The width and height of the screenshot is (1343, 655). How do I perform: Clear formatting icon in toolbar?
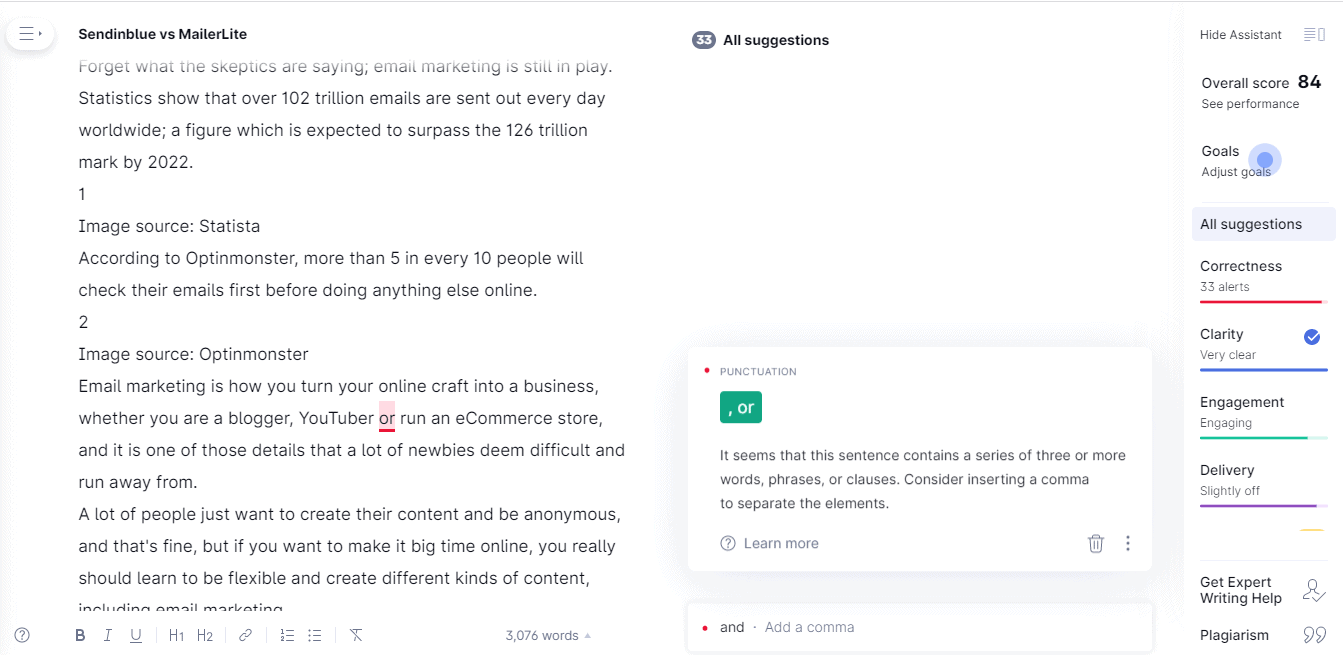(x=356, y=635)
